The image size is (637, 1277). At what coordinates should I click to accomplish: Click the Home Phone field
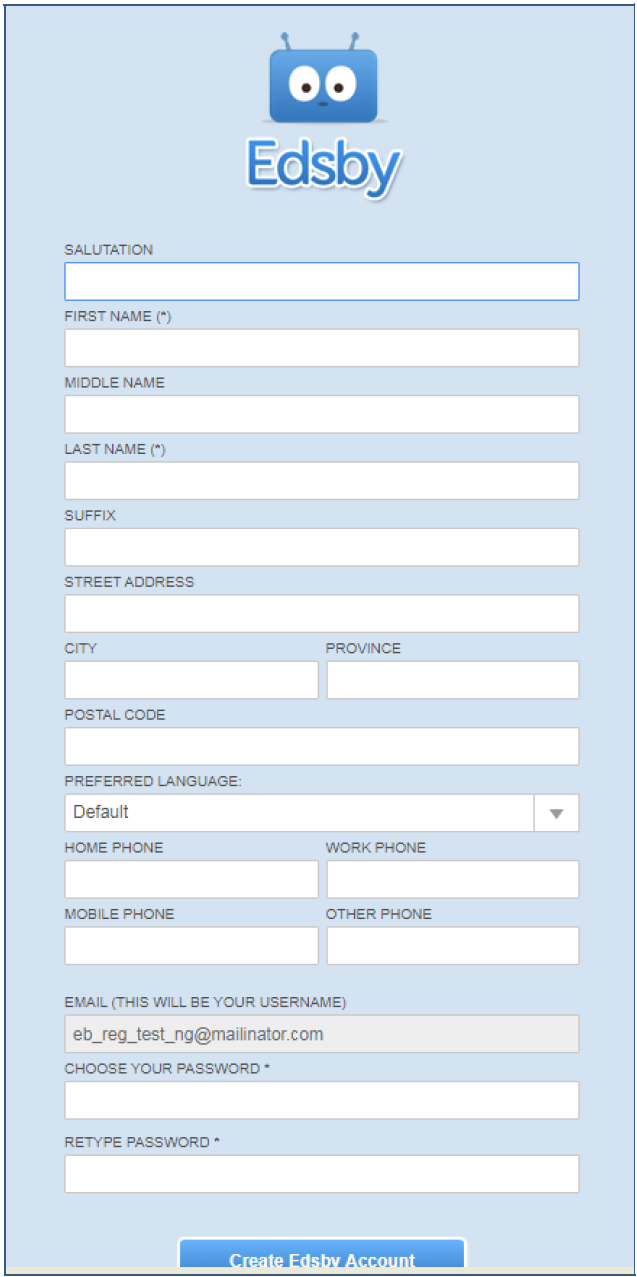click(192, 879)
